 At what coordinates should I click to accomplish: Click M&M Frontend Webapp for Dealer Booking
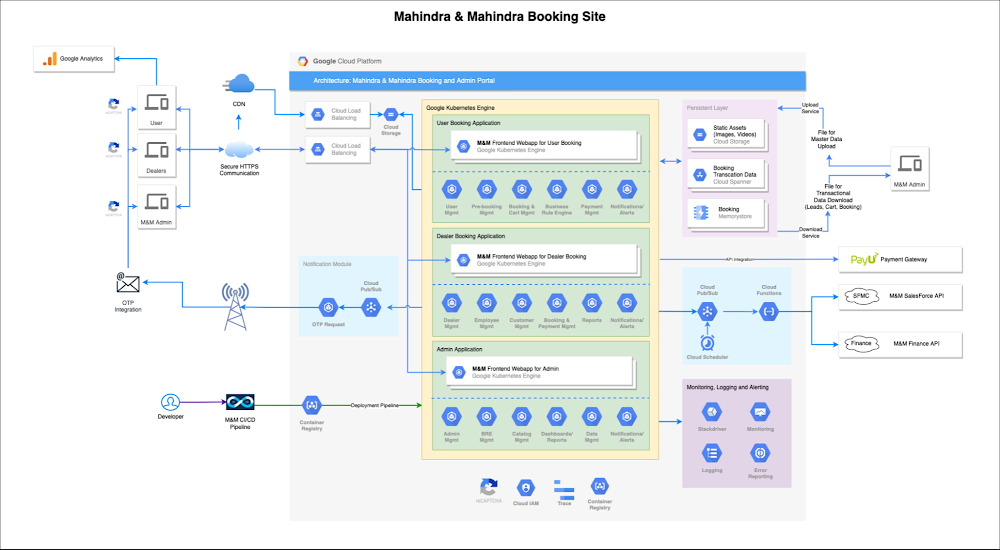(x=544, y=260)
